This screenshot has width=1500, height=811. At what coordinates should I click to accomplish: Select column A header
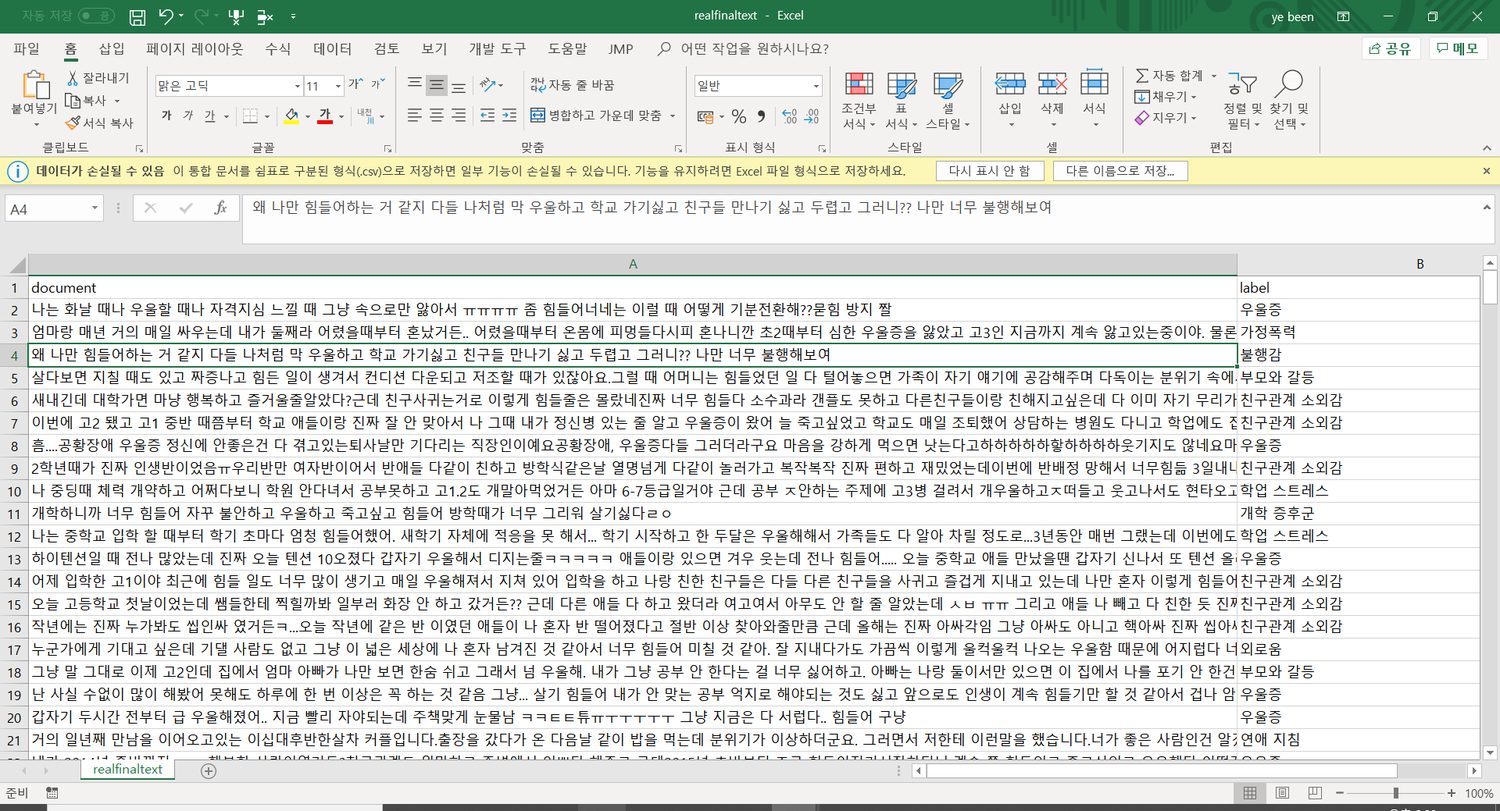pyautogui.click(x=632, y=264)
